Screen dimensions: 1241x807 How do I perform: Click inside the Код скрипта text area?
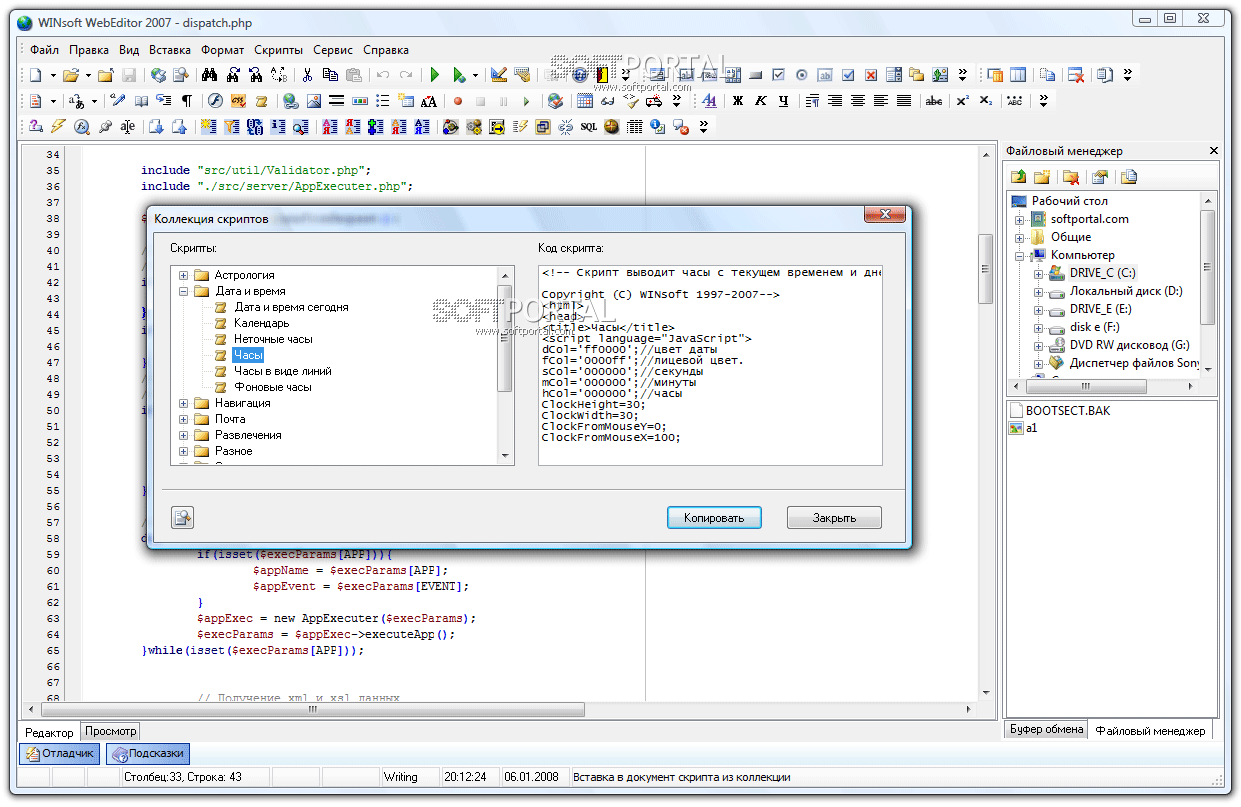click(x=710, y=365)
